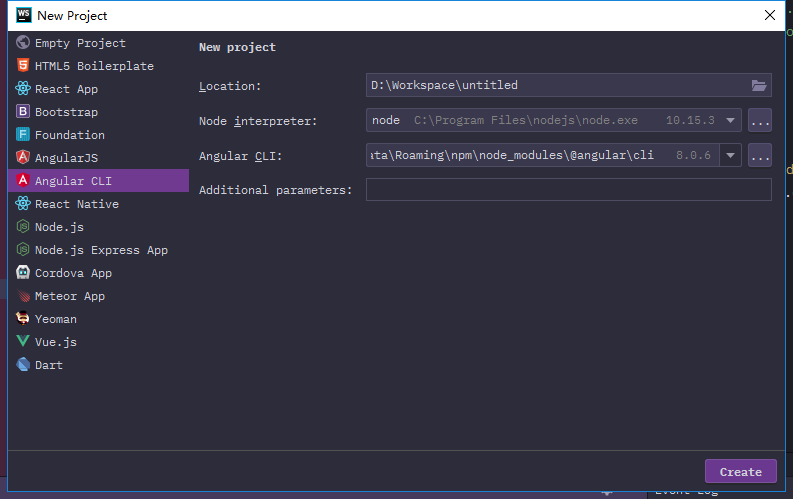Choose Meteor App template

(x=99, y=296)
